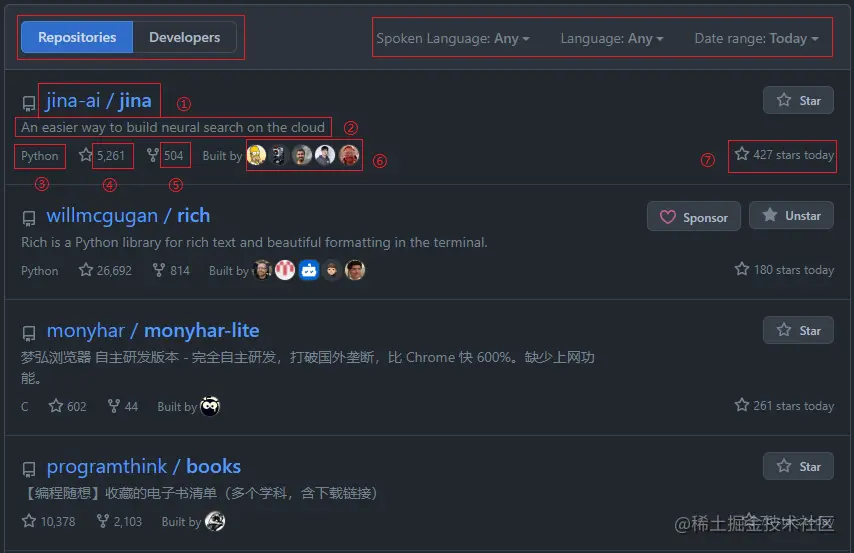Viewport: 854px width, 553px height.
Task: Open the monyhar / monyhar-lite repository link
Action: point(153,330)
